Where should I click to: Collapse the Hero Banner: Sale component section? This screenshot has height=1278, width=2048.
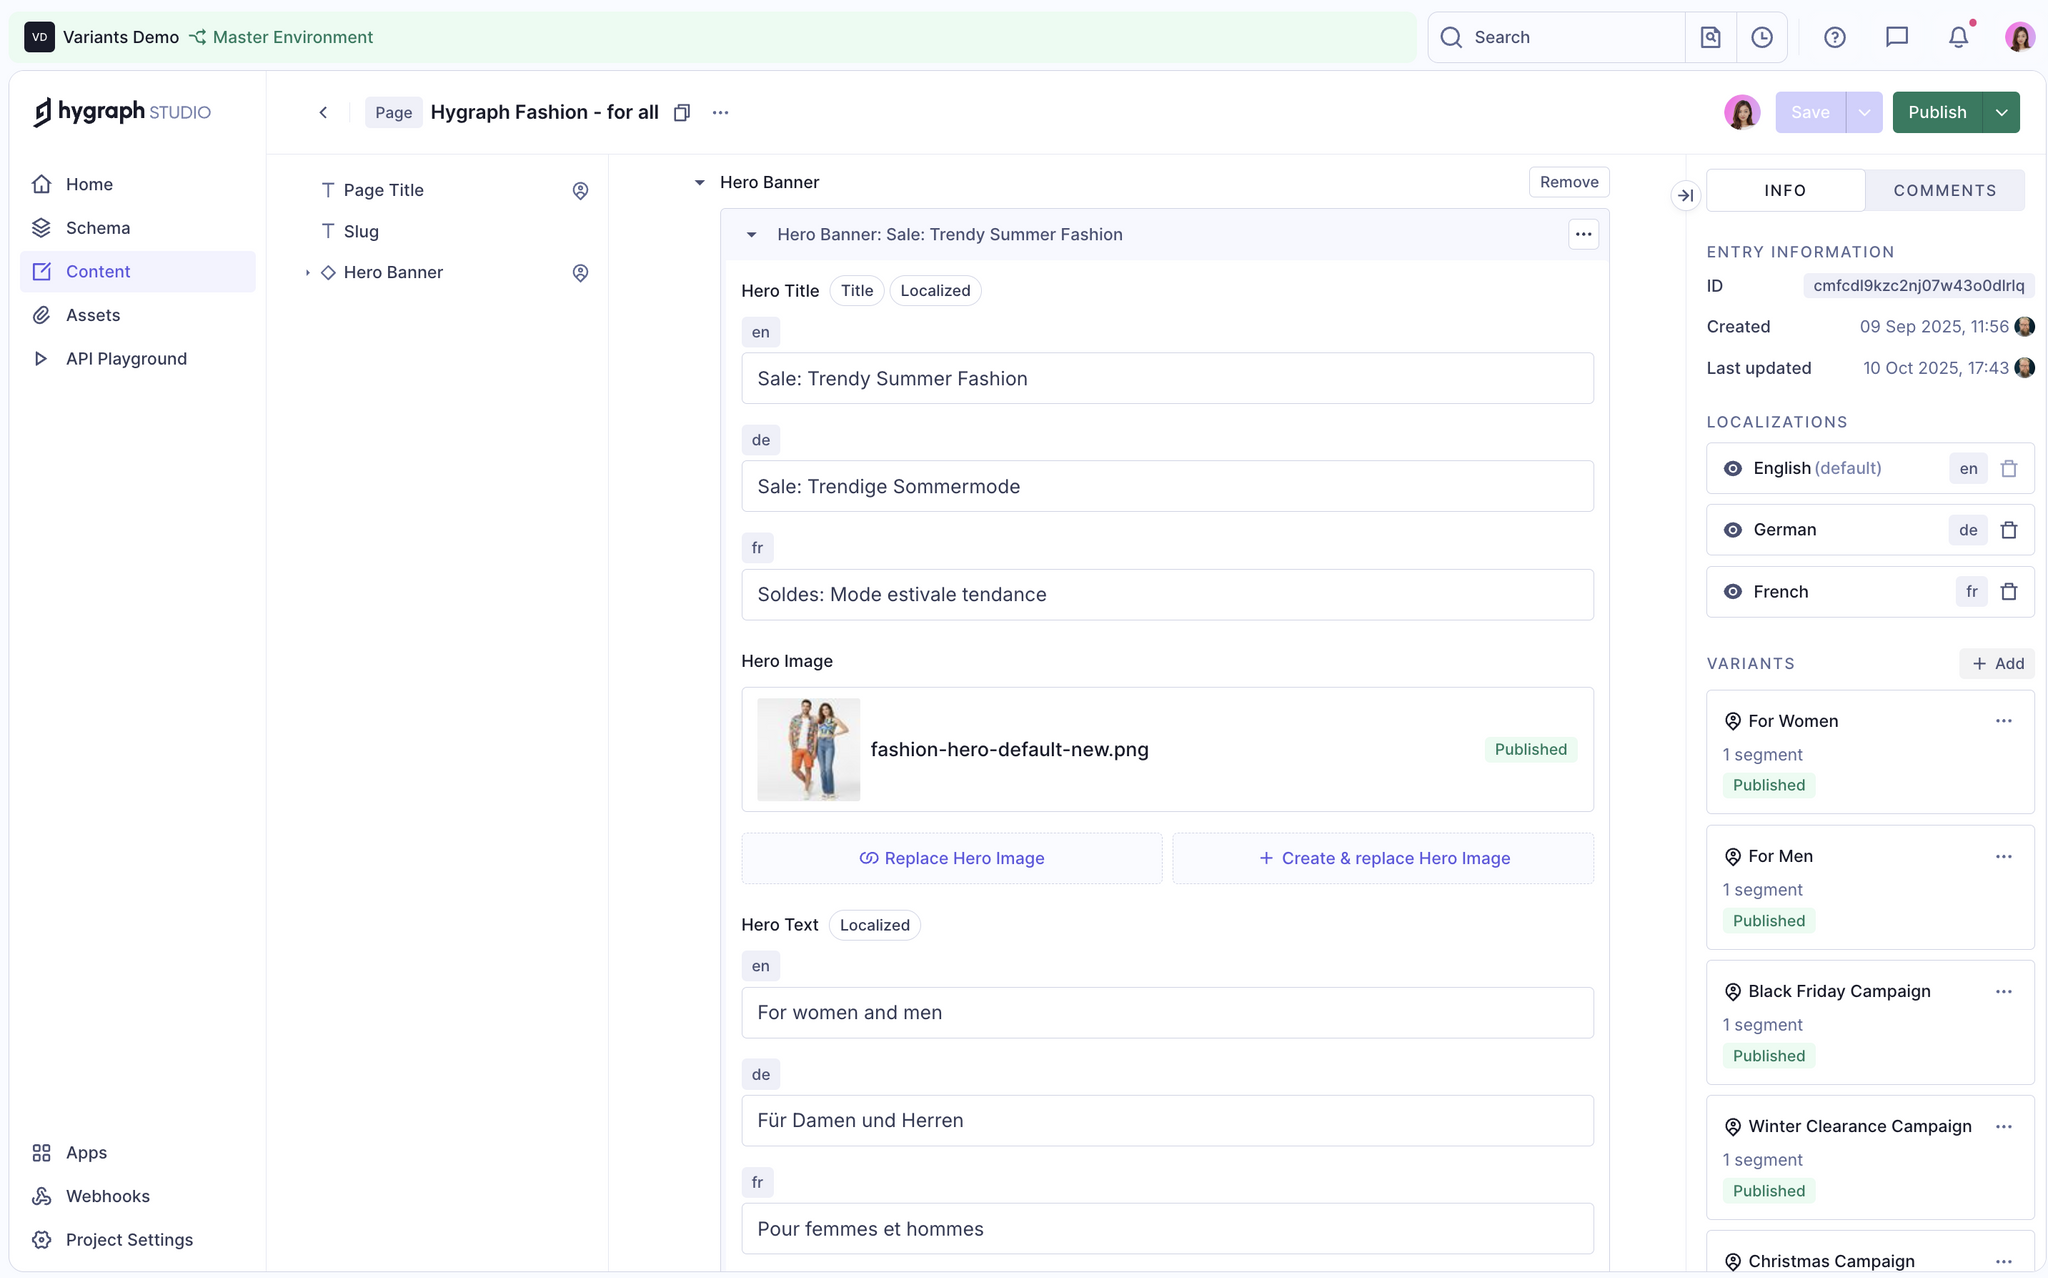(x=751, y=234)
